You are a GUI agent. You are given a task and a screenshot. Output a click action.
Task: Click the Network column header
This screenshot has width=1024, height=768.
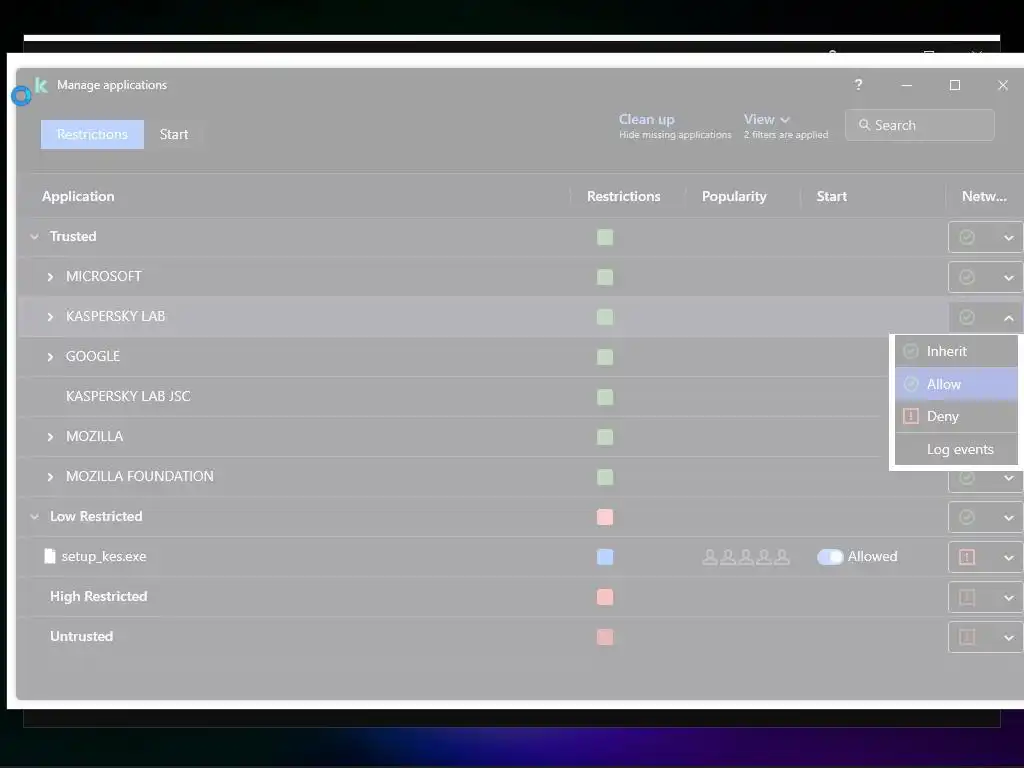(x=984, y=196)
